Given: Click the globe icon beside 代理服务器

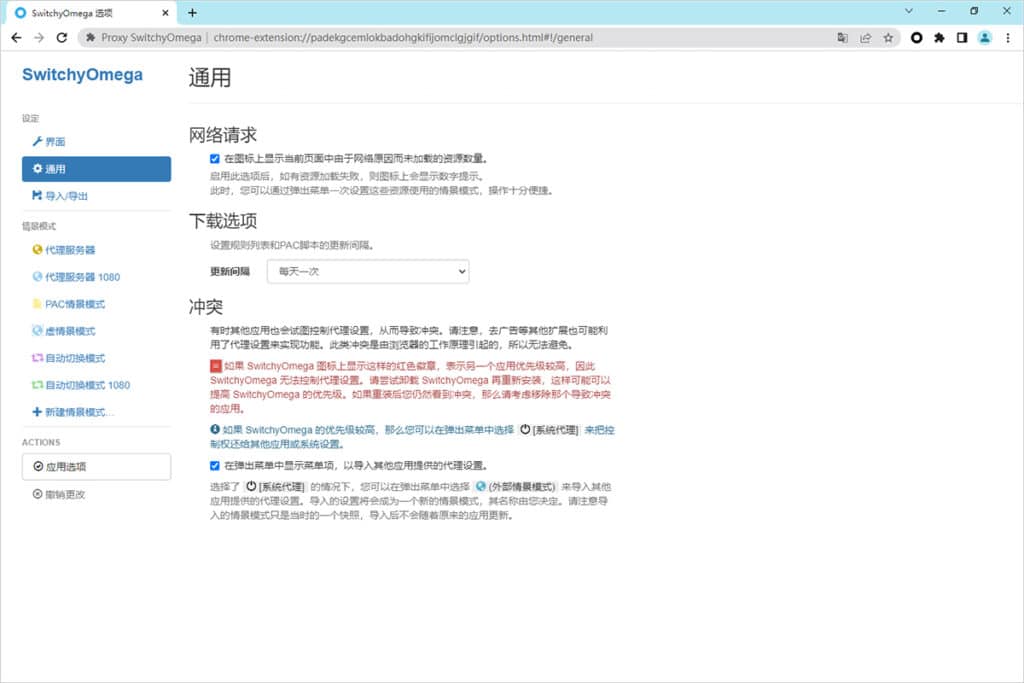Looking at the screenshot, I should [37, 249].
